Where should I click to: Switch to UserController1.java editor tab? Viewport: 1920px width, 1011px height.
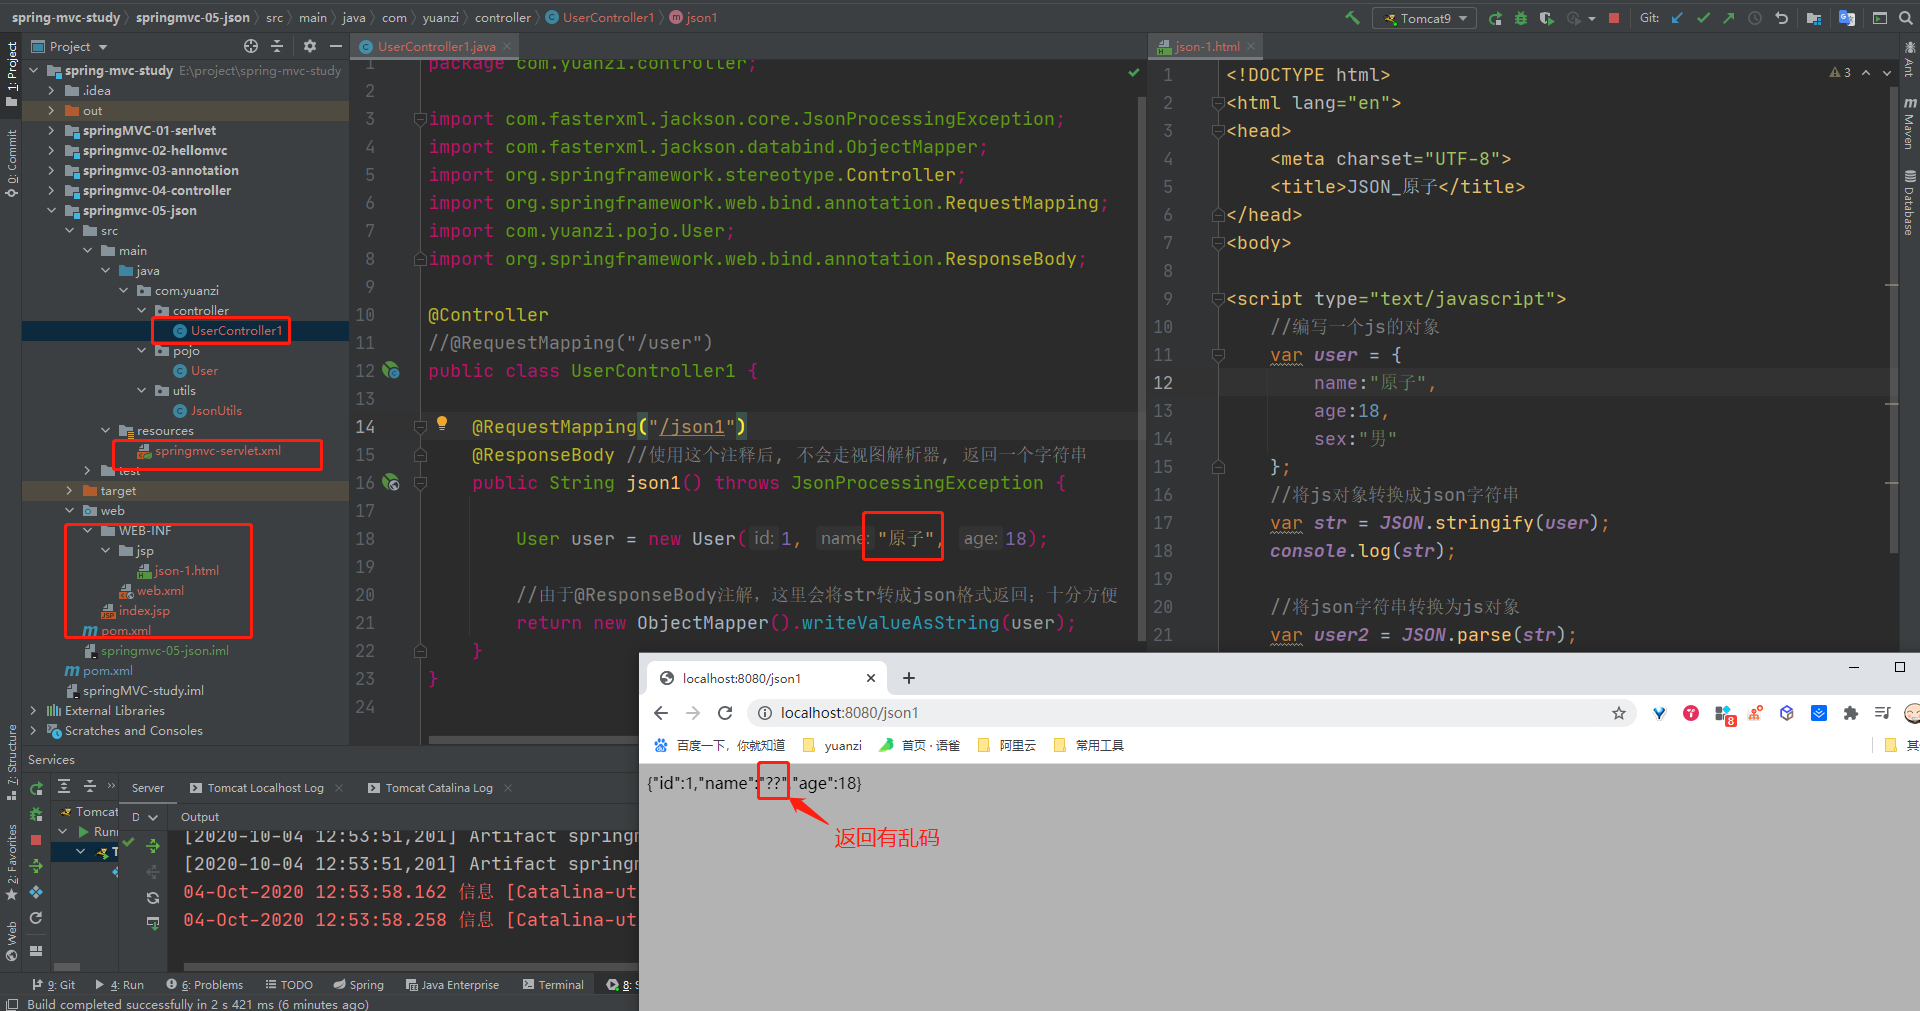click(x=436, y=46)
